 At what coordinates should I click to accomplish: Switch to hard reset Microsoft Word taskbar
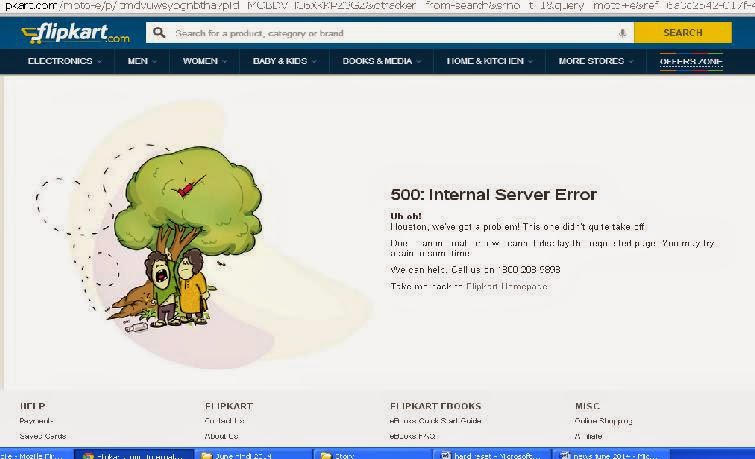[x=492, y=455]
